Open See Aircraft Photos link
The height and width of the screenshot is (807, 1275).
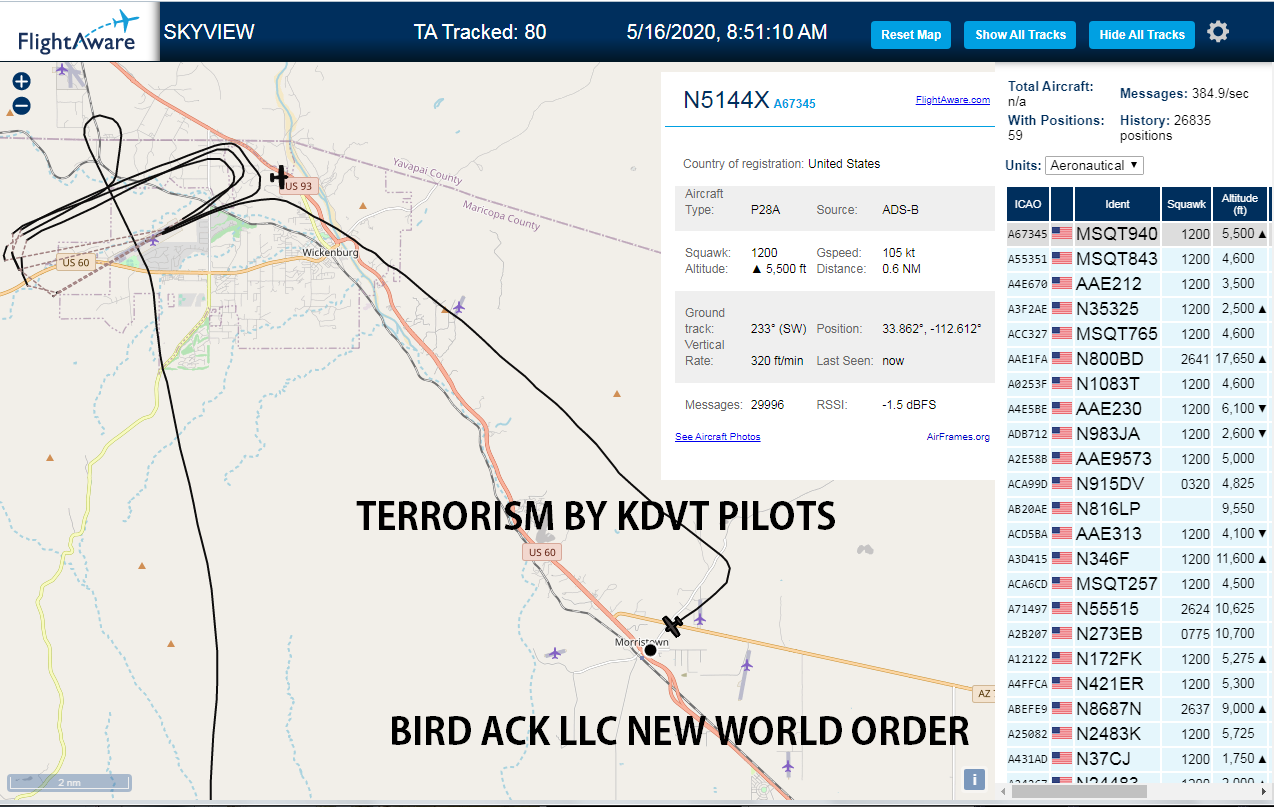click(718, 437)
